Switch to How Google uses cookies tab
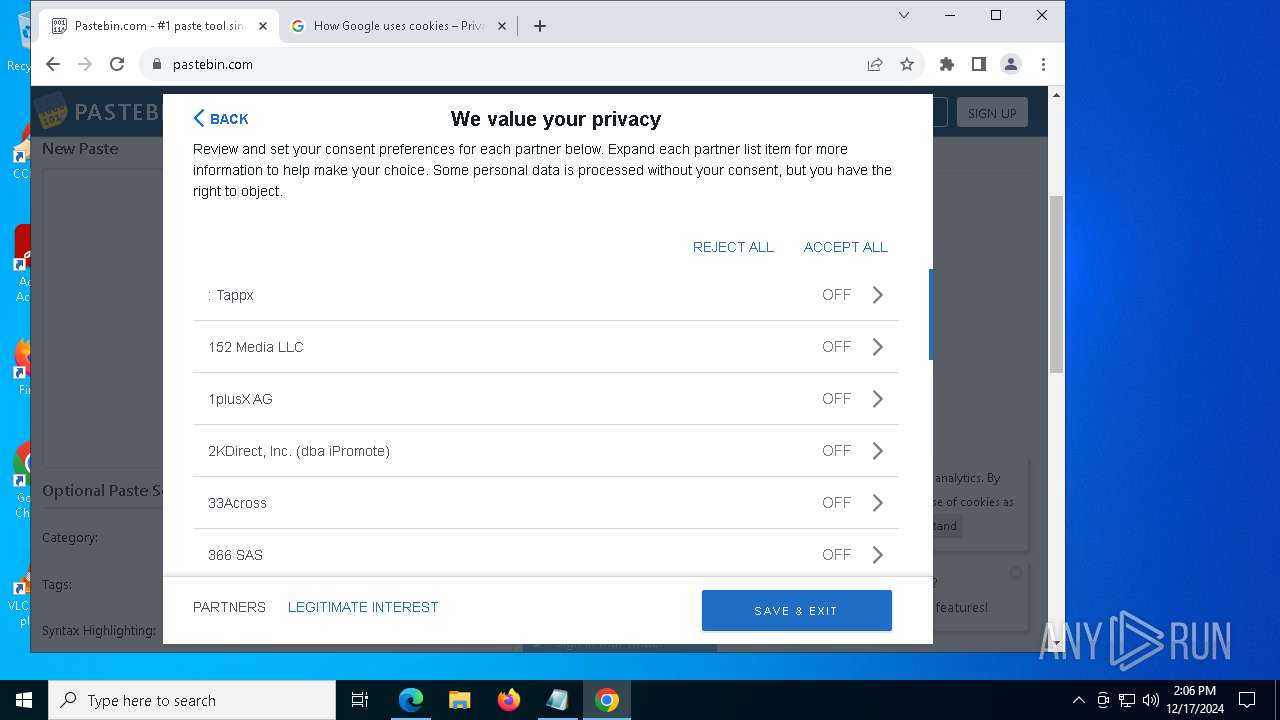The image size is (1280, 720). [x=399, y=26]
